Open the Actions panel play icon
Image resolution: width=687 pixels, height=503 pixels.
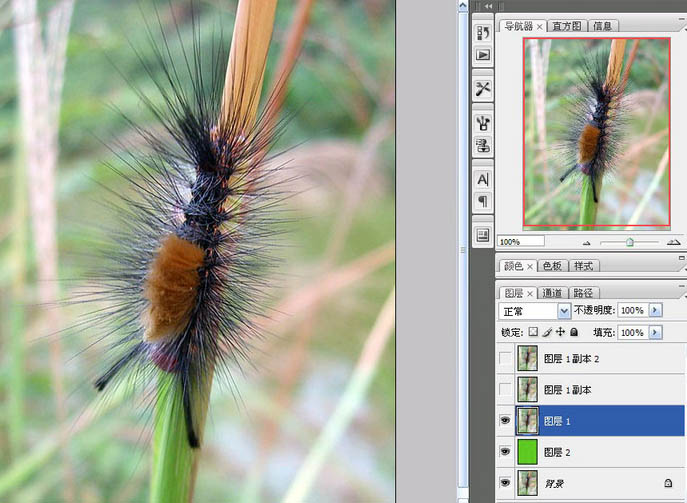(483, 55)
